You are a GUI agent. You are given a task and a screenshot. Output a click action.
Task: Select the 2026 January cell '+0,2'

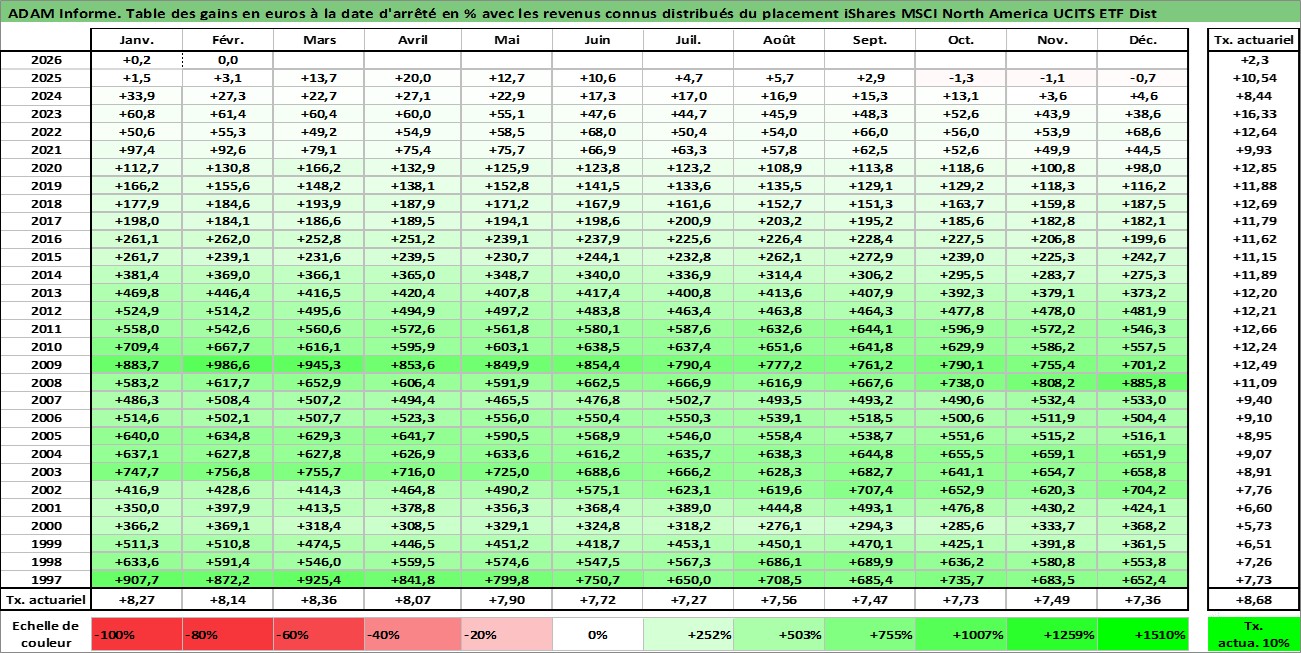(136, 60)
